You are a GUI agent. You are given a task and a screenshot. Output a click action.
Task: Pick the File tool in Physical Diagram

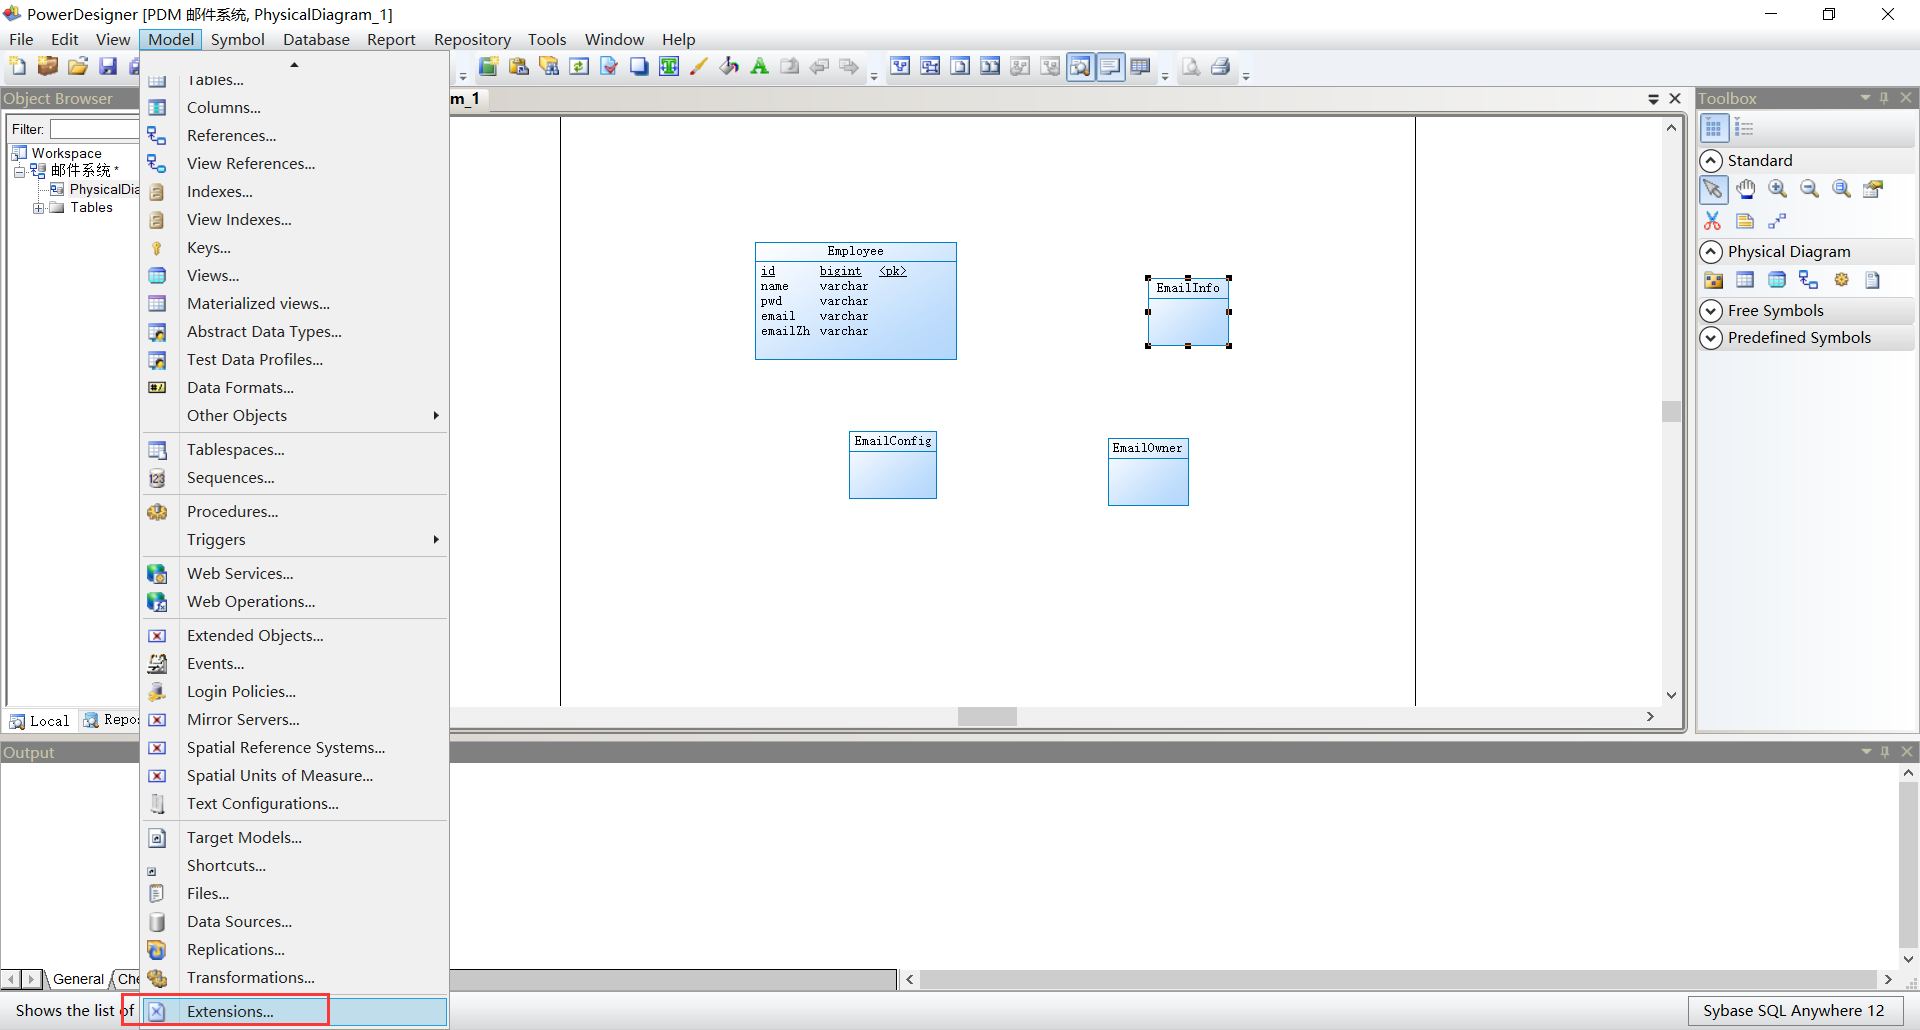(1873, 280)
